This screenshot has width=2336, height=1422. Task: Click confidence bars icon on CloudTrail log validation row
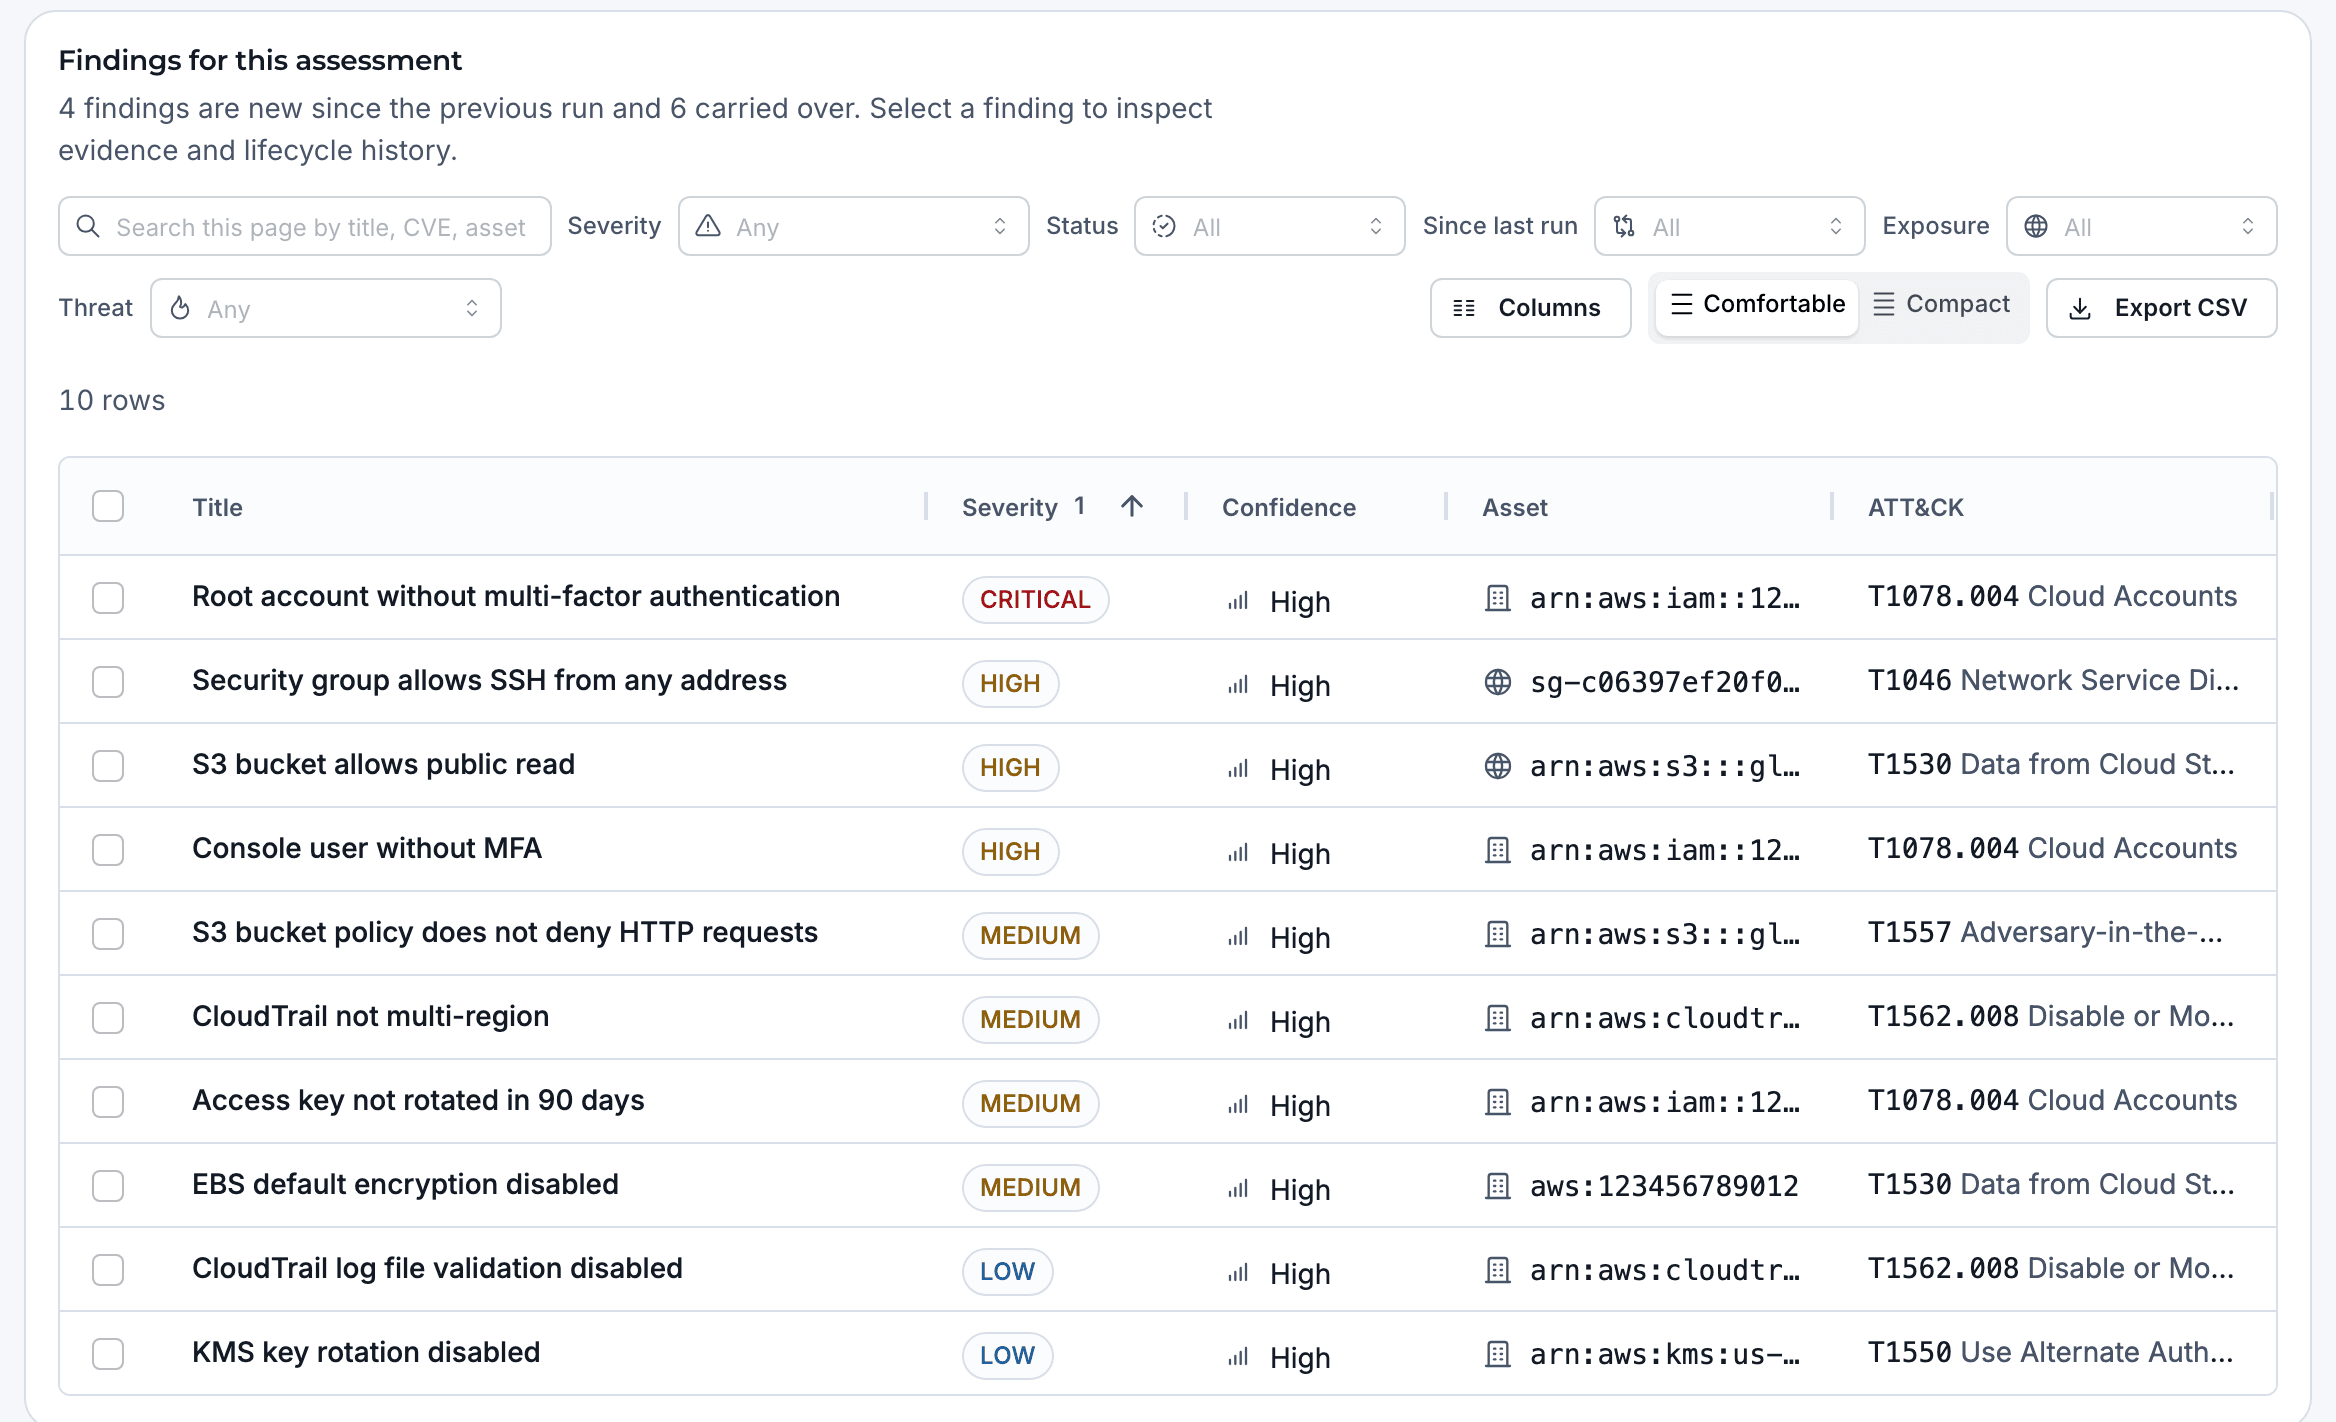click(1238, 1273)
